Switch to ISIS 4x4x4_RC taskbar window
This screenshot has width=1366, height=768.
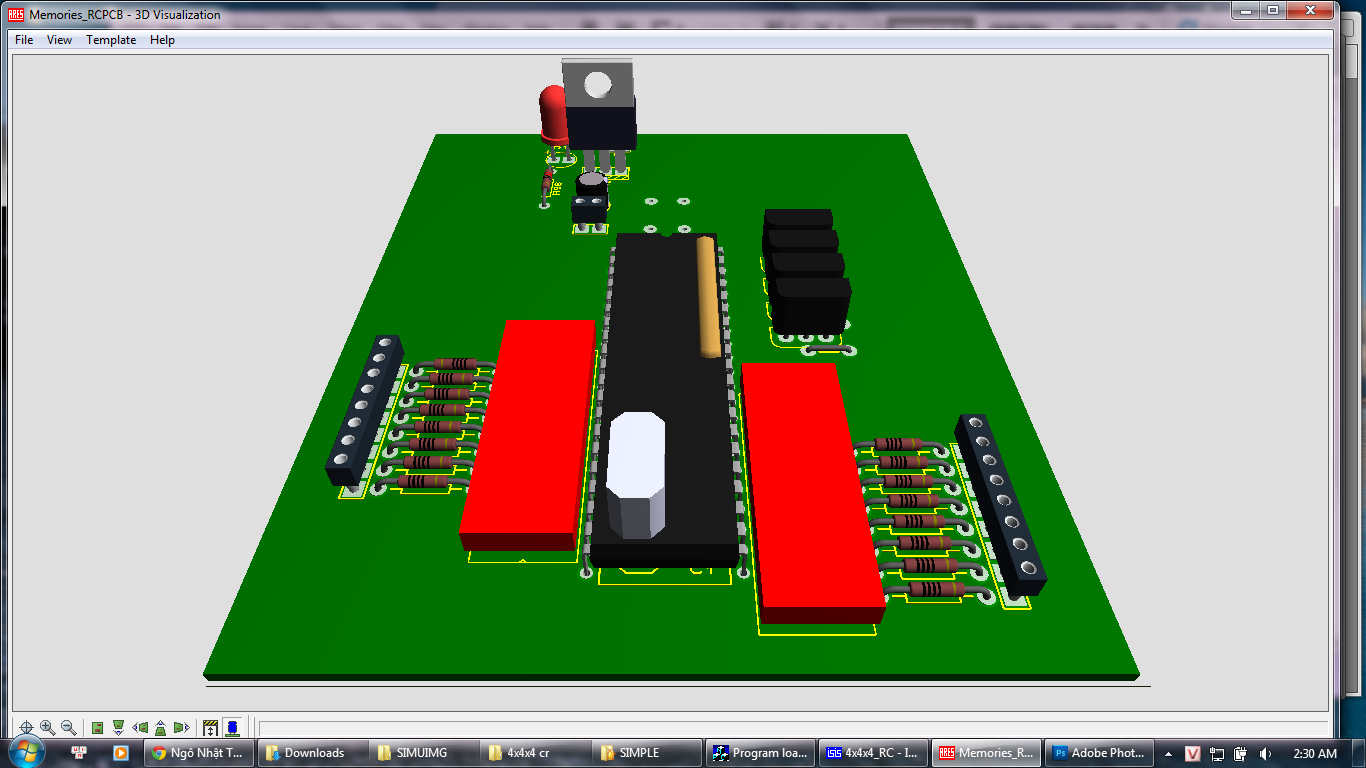pyautogui.click(x=875, y=753)
